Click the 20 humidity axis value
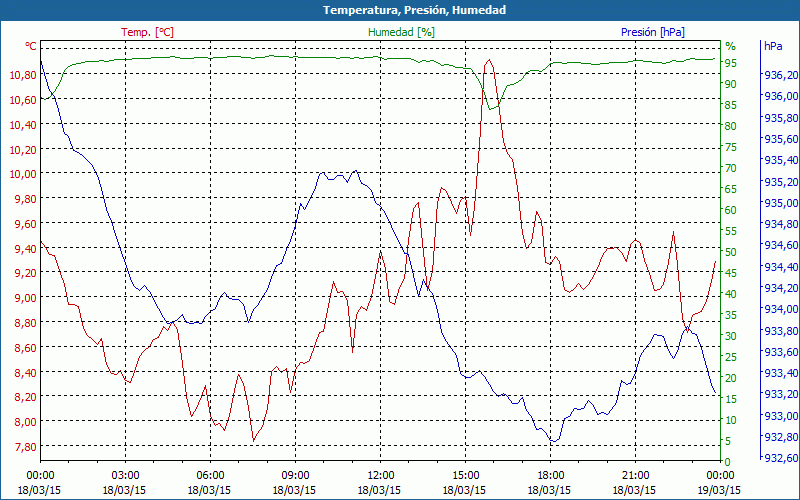Viewport: 800px width, 500px height. coord(731,378)
